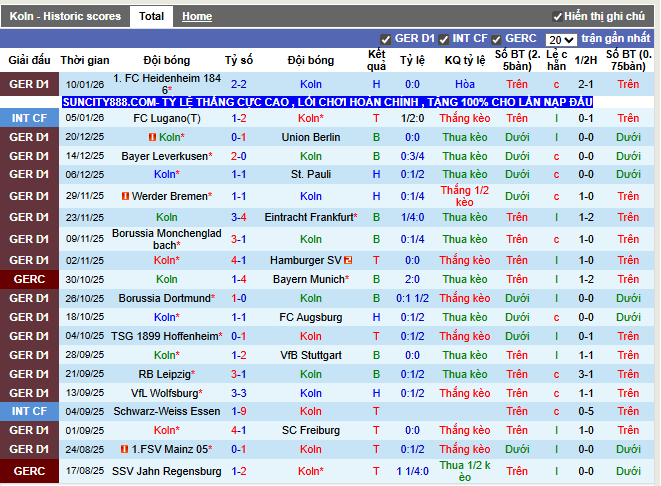Viewport: 661px width, 486px height.
Task: Click the FC Augsburg team name
Action: tap(311, 317)
